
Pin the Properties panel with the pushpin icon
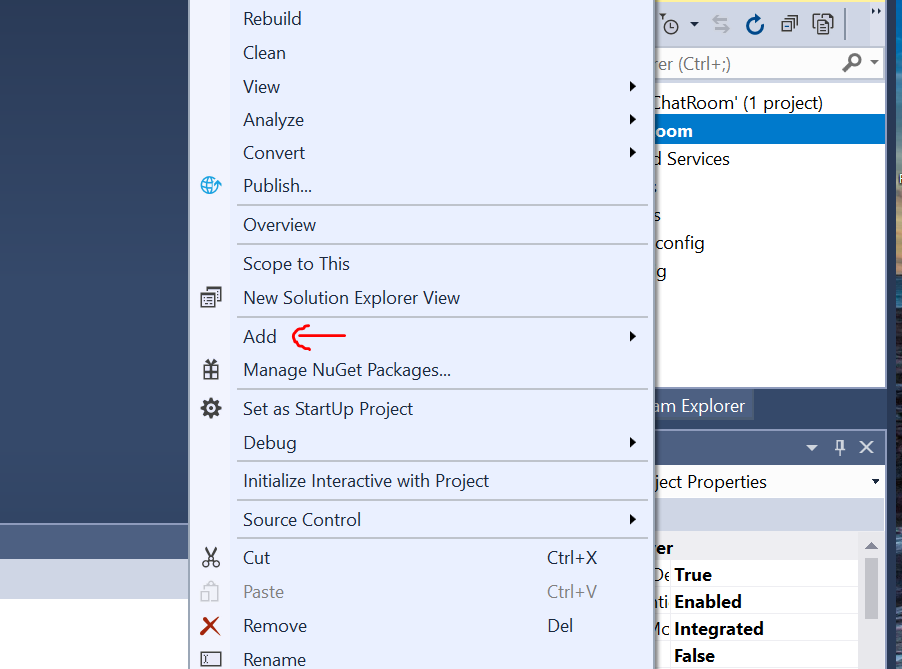click(x=840, y=447)
